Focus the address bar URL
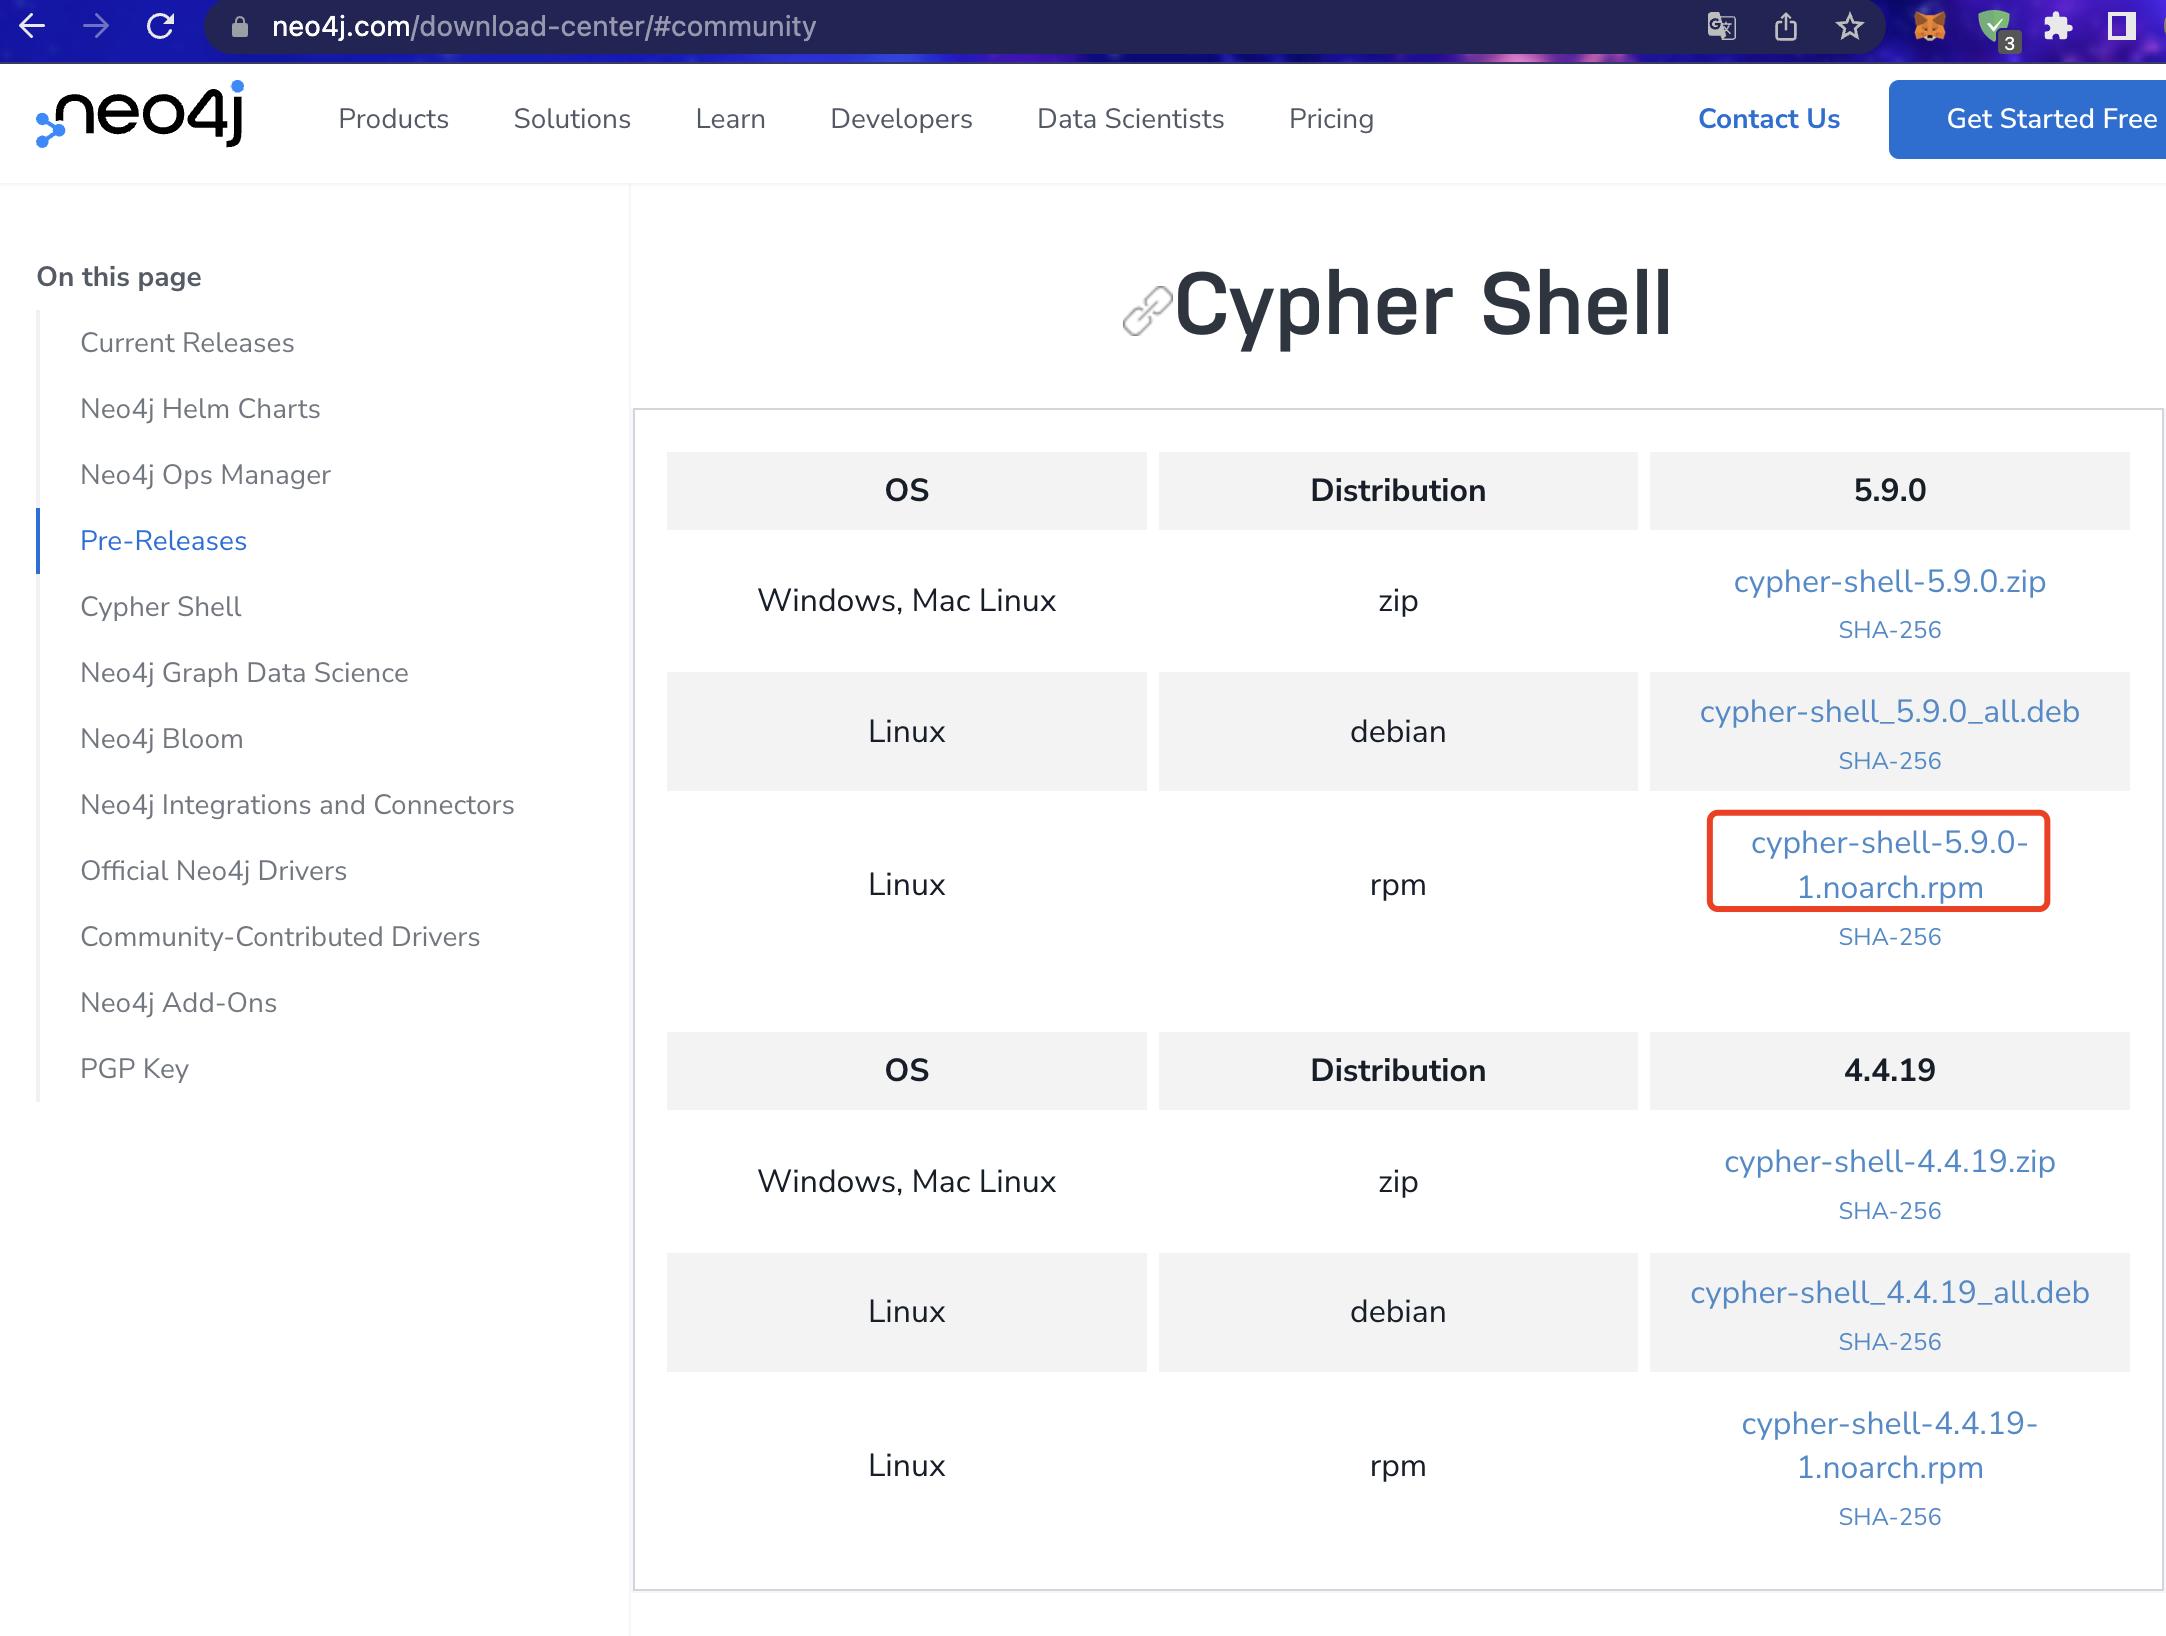This screenshot has width=2166, height=1636. 544,27
